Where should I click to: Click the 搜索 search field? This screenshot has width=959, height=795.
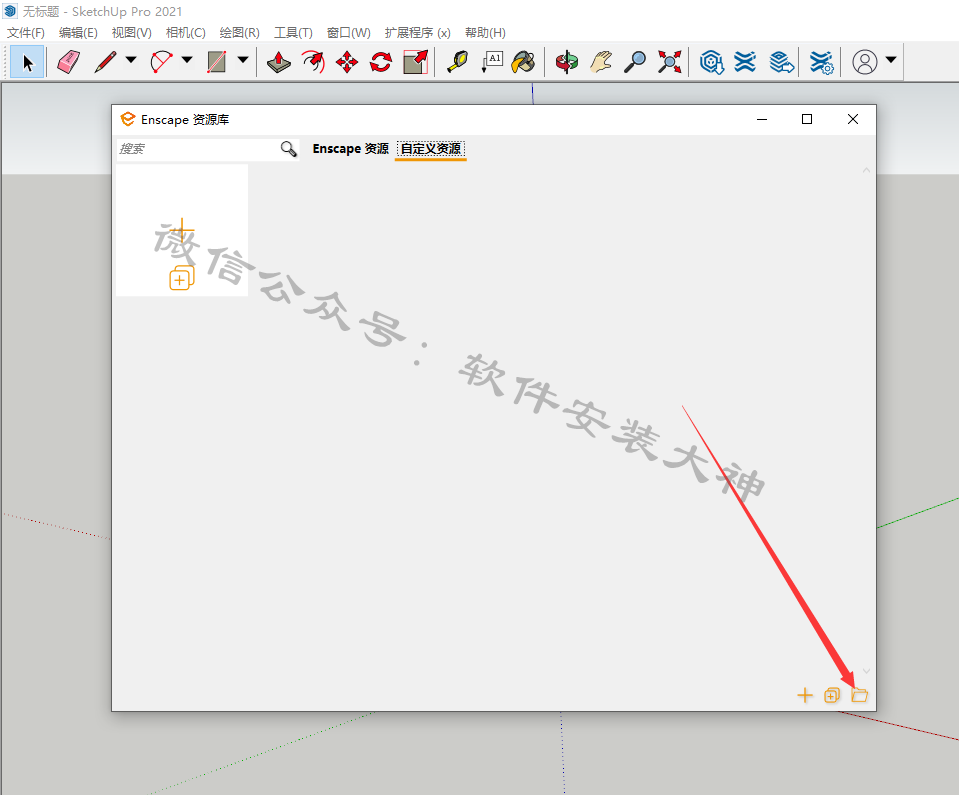(197, 149)
